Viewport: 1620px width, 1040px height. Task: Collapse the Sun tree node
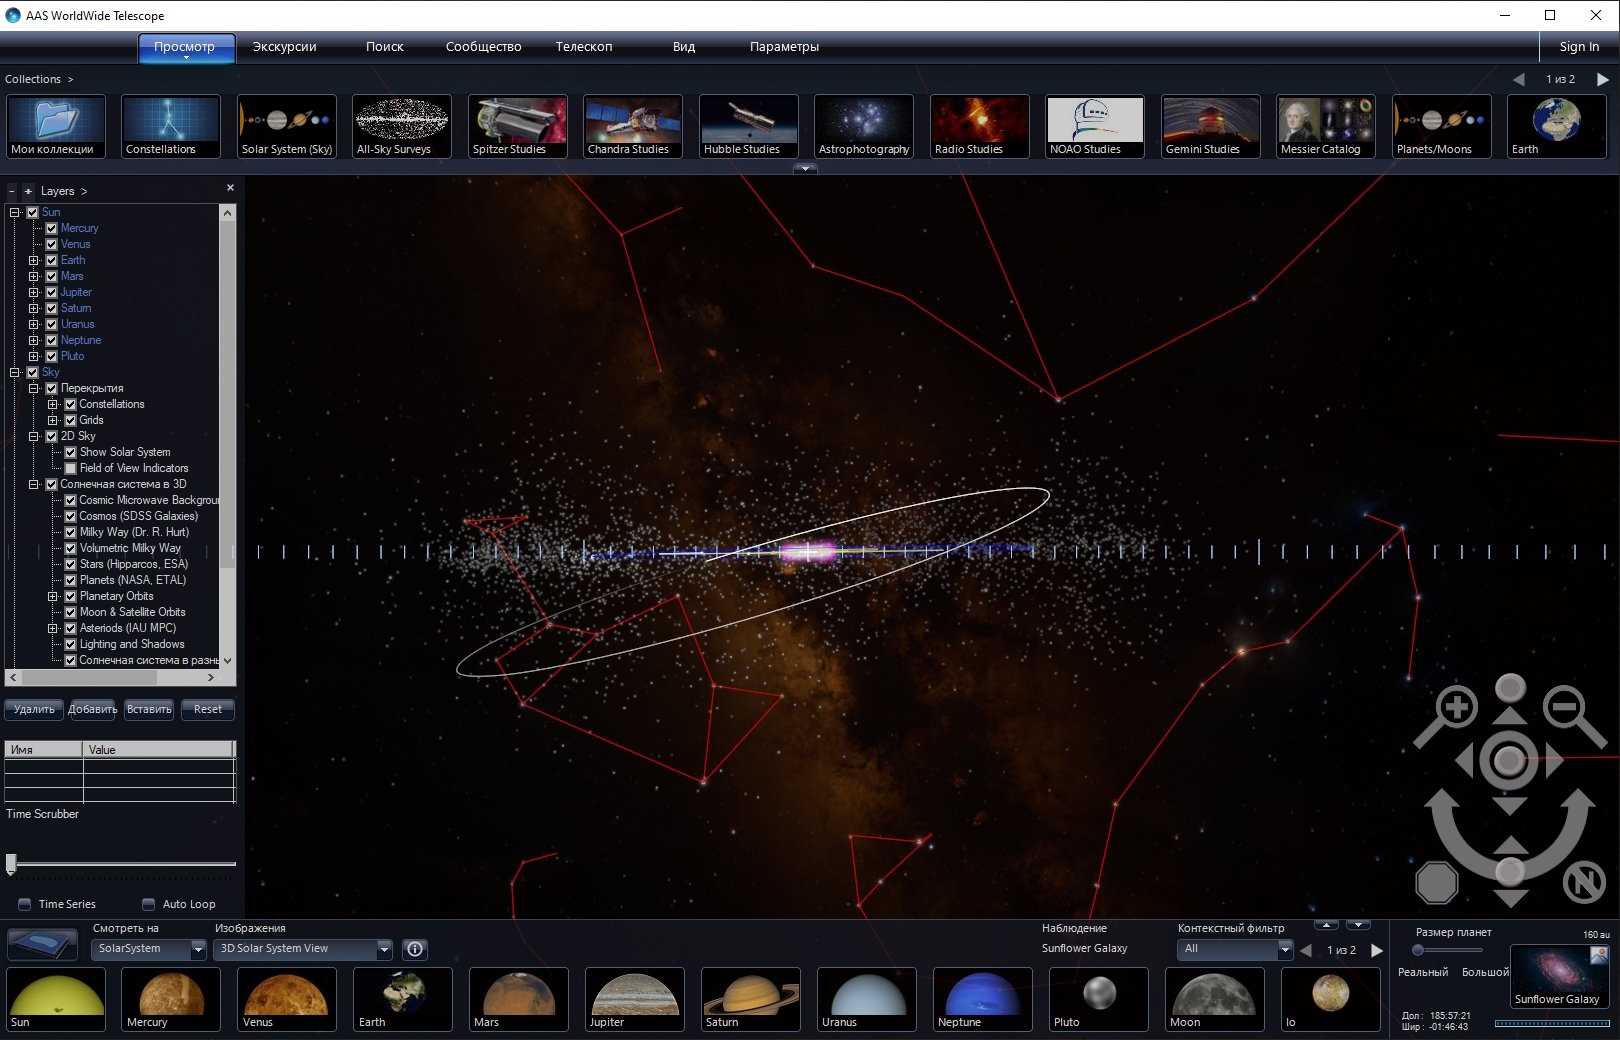[14, 212]
